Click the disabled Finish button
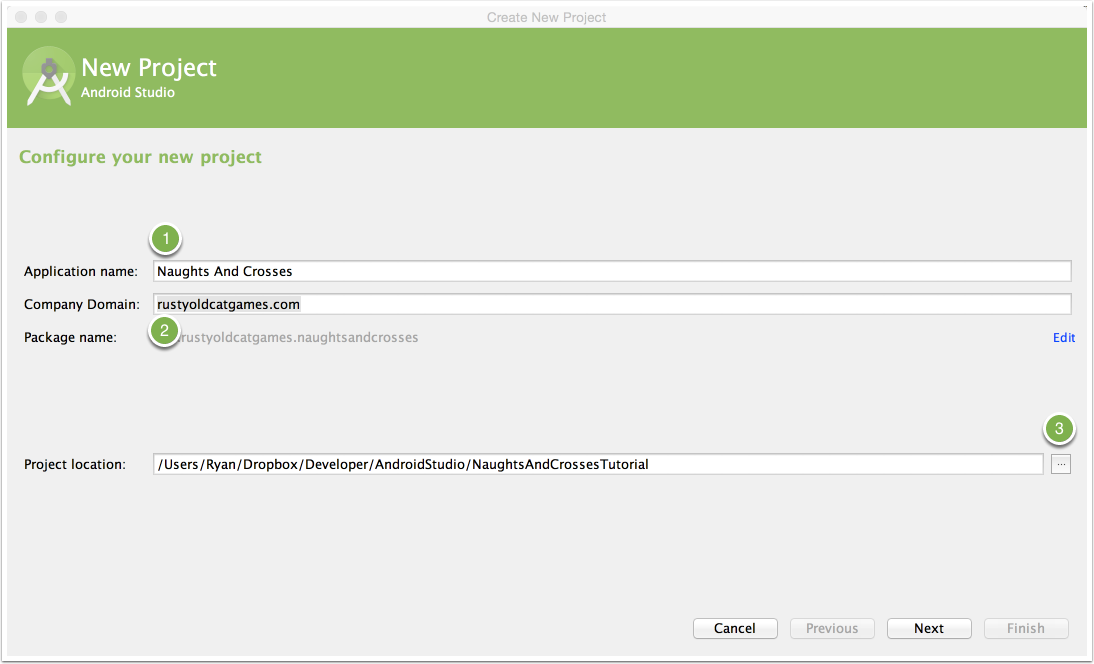Viewport: 1094px width, 664px height. [1026, 628]
